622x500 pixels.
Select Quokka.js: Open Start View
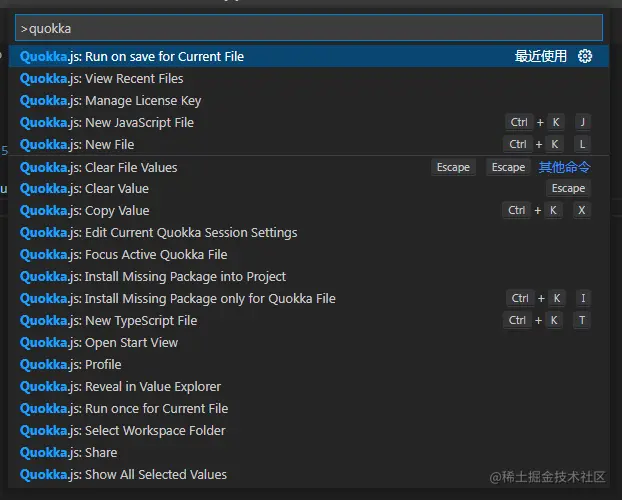[x=309, y=342]
